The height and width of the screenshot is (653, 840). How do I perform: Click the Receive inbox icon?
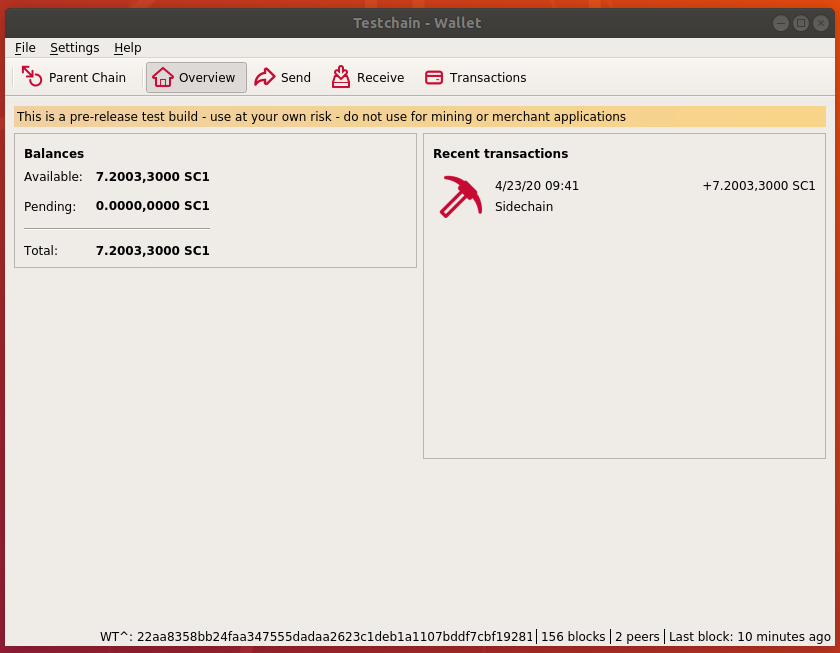tap(341, 77)
